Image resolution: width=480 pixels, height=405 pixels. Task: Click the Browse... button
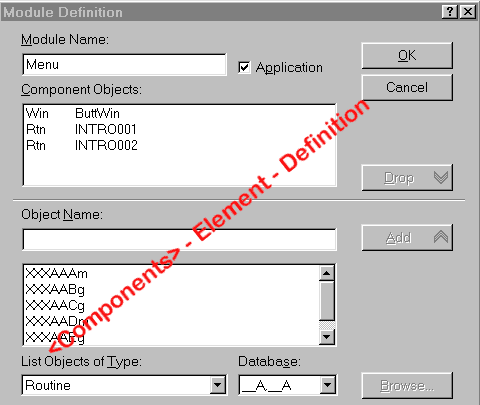tap(407, 386)
